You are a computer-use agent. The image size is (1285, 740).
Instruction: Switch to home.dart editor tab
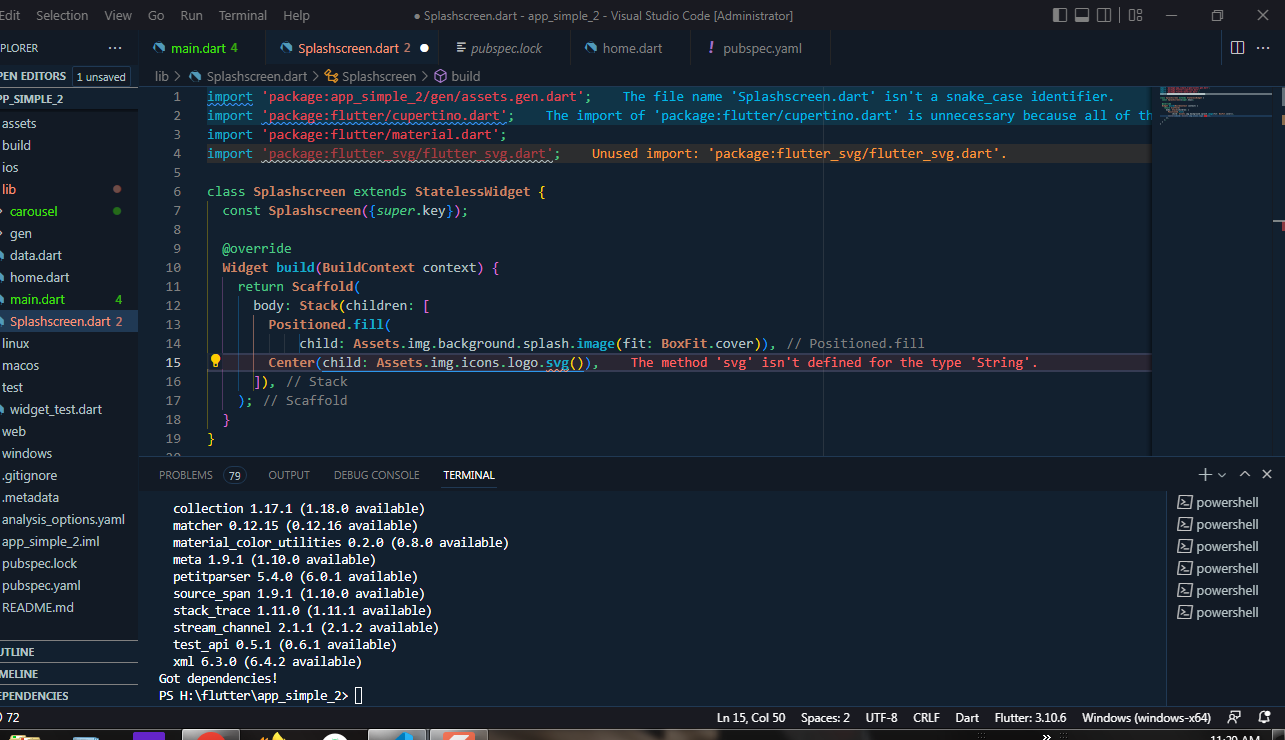click(x=632, y=48)
